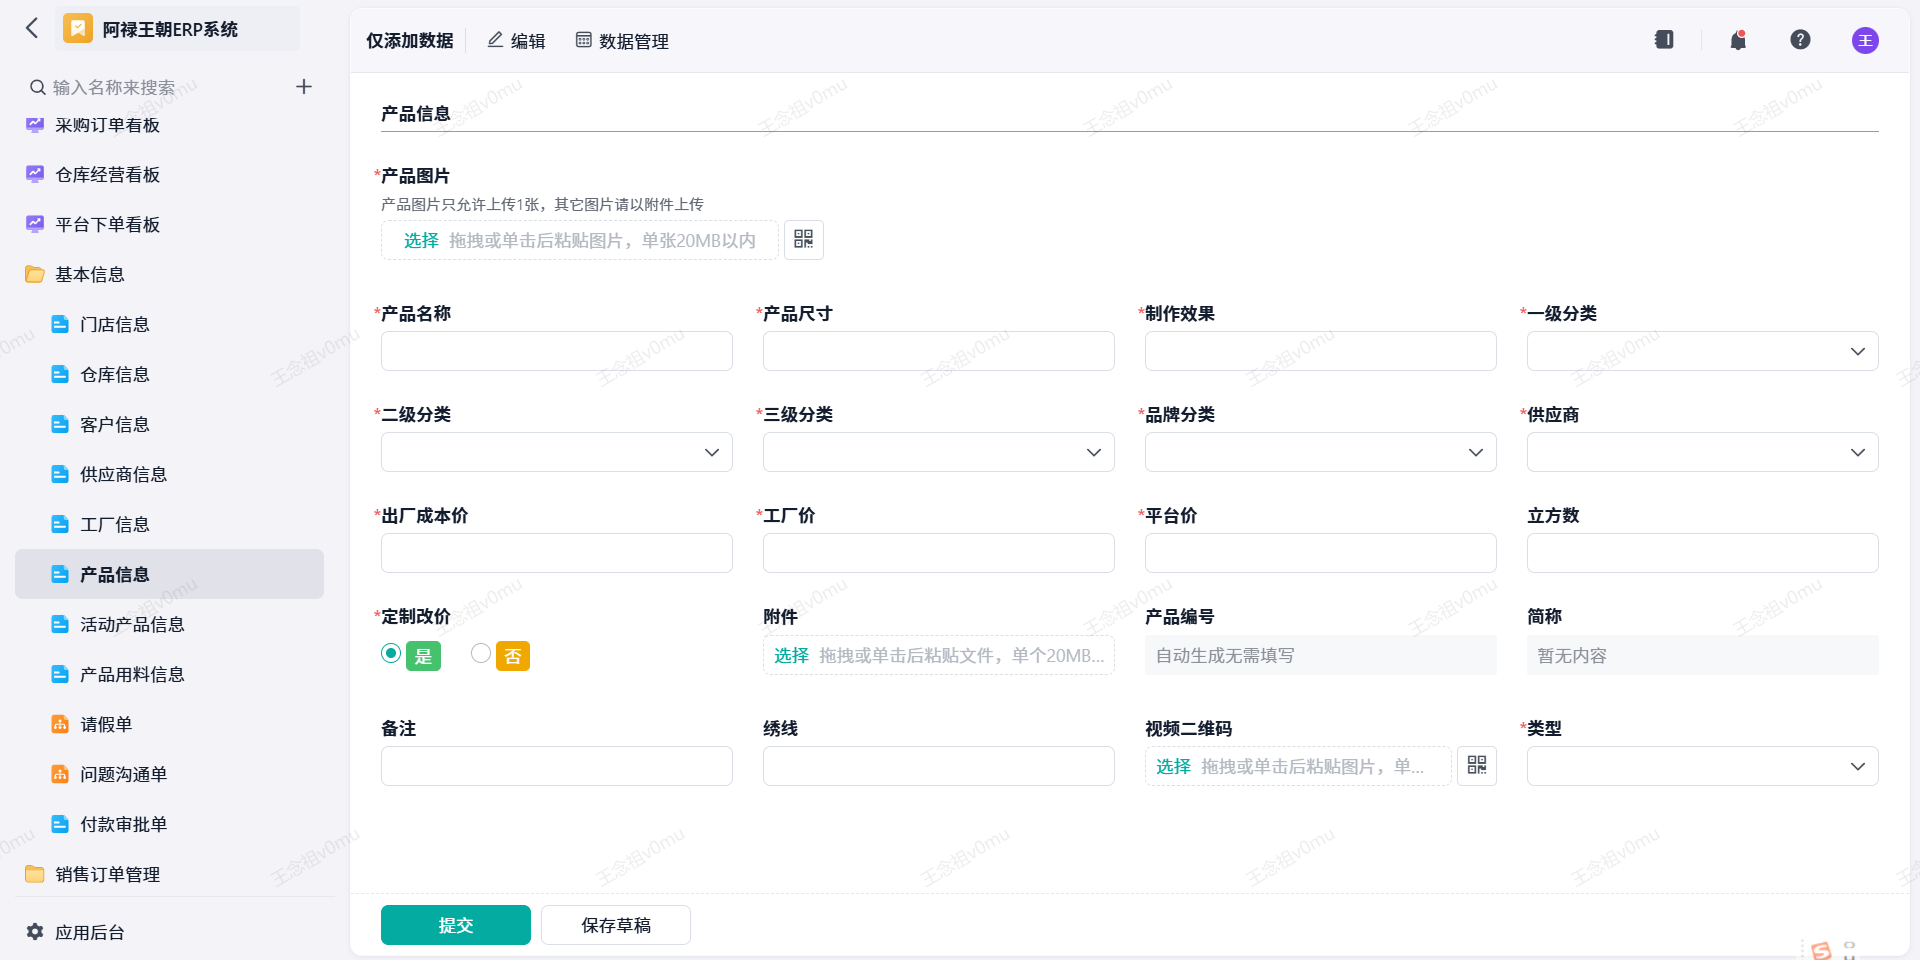Click the 付款审批单 form icon
1920x960 pixels.
[x=60, y=824]
